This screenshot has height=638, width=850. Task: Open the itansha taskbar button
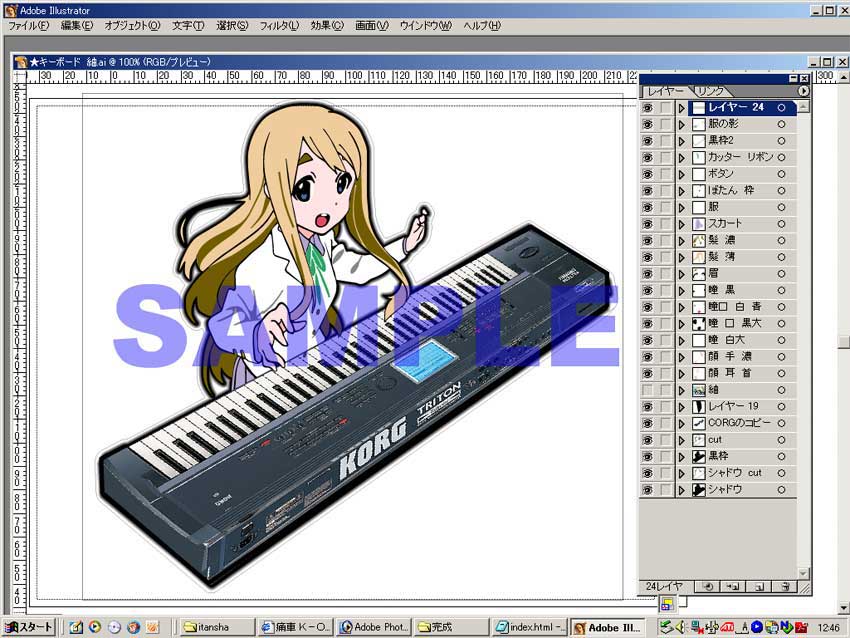[x=216, y=627]
